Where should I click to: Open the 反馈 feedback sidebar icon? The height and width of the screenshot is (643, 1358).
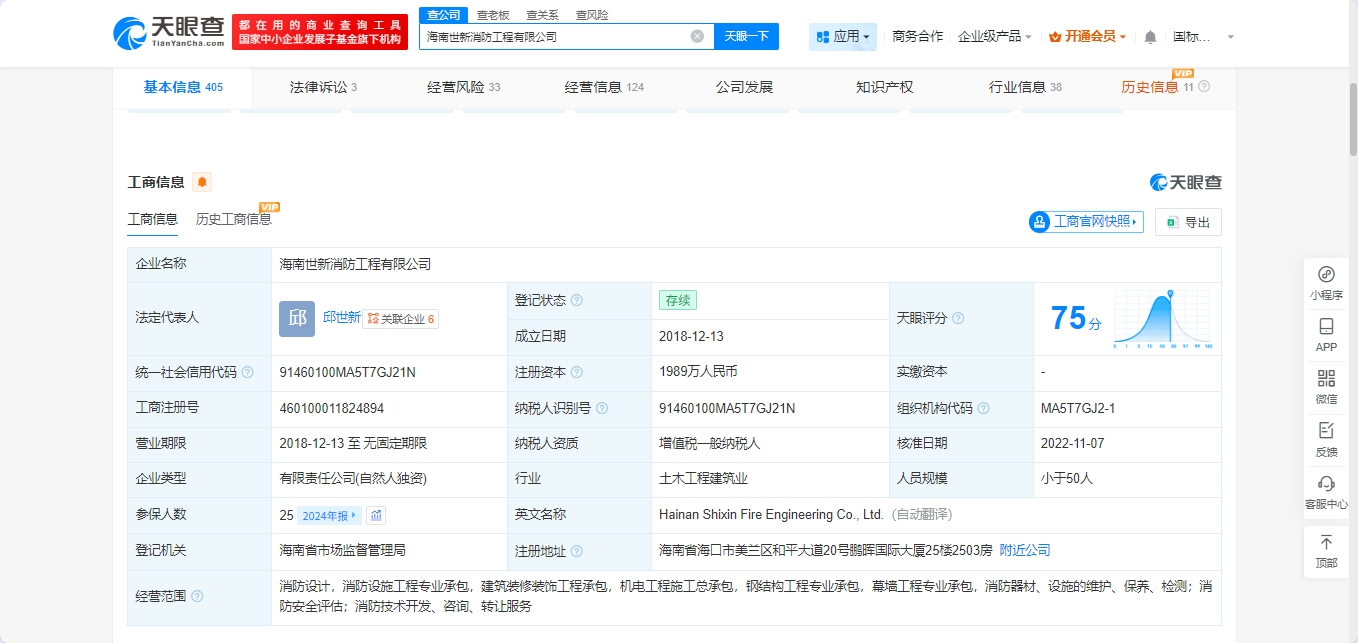pyautogui.click(x=1326, y=438)
